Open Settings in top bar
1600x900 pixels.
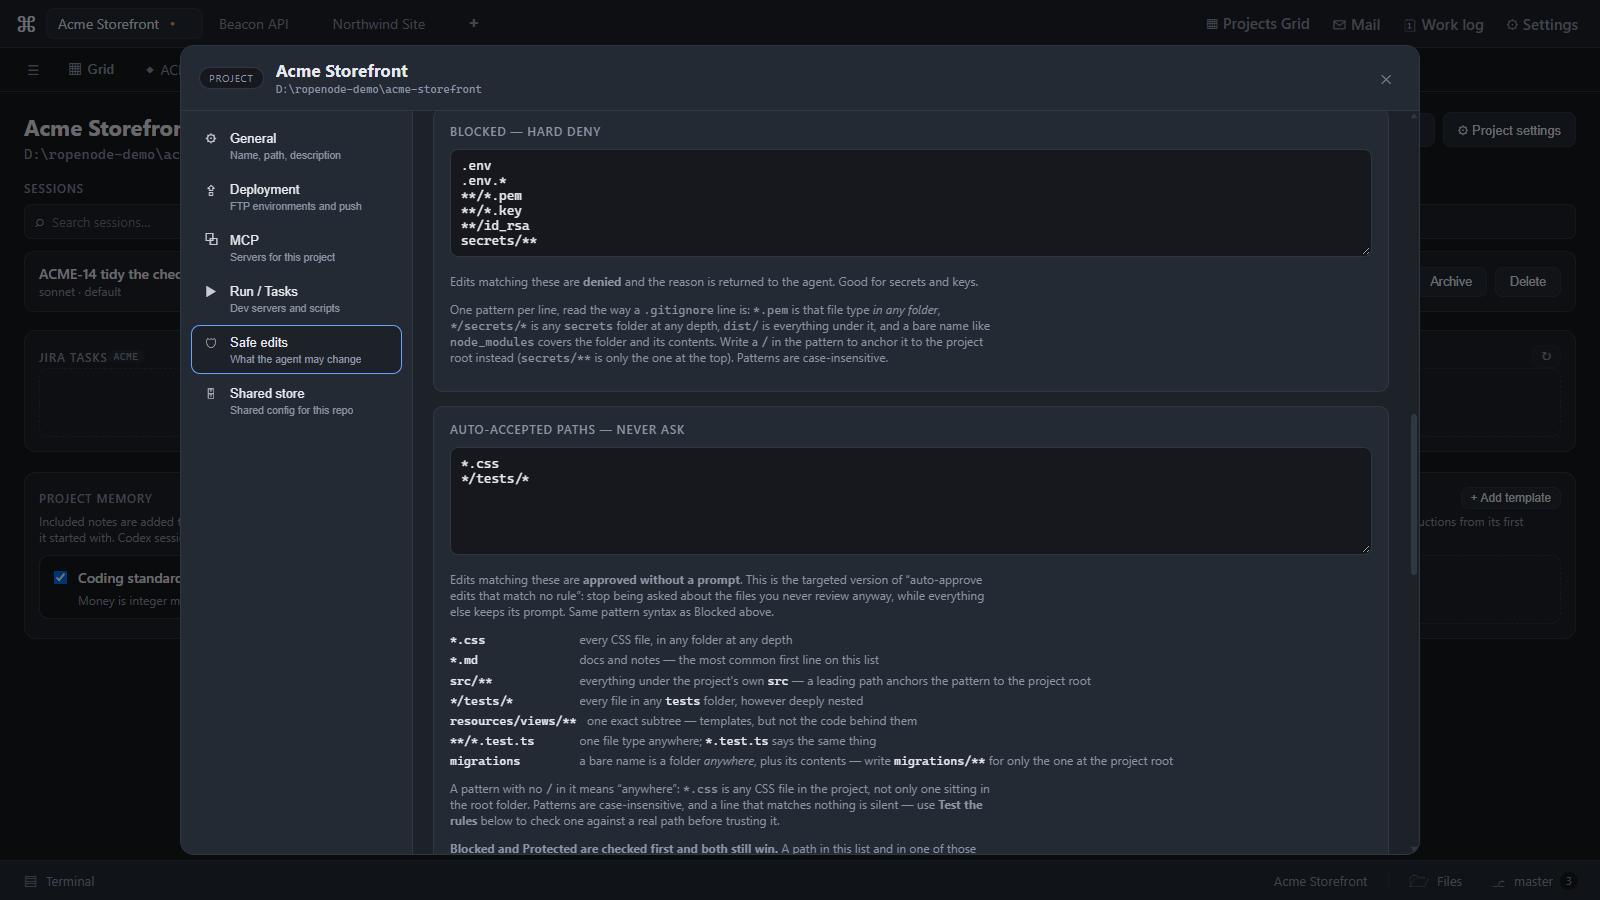point(1542,25)
